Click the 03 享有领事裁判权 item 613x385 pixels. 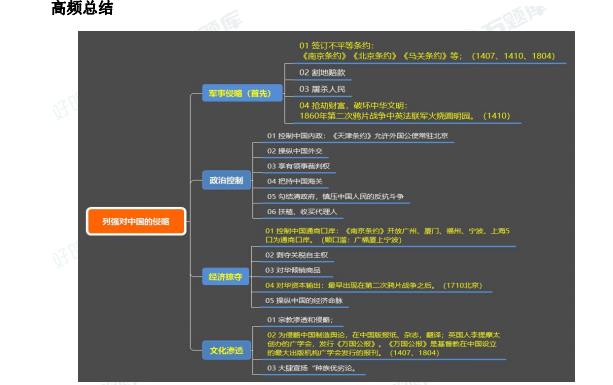click(298, 166)
